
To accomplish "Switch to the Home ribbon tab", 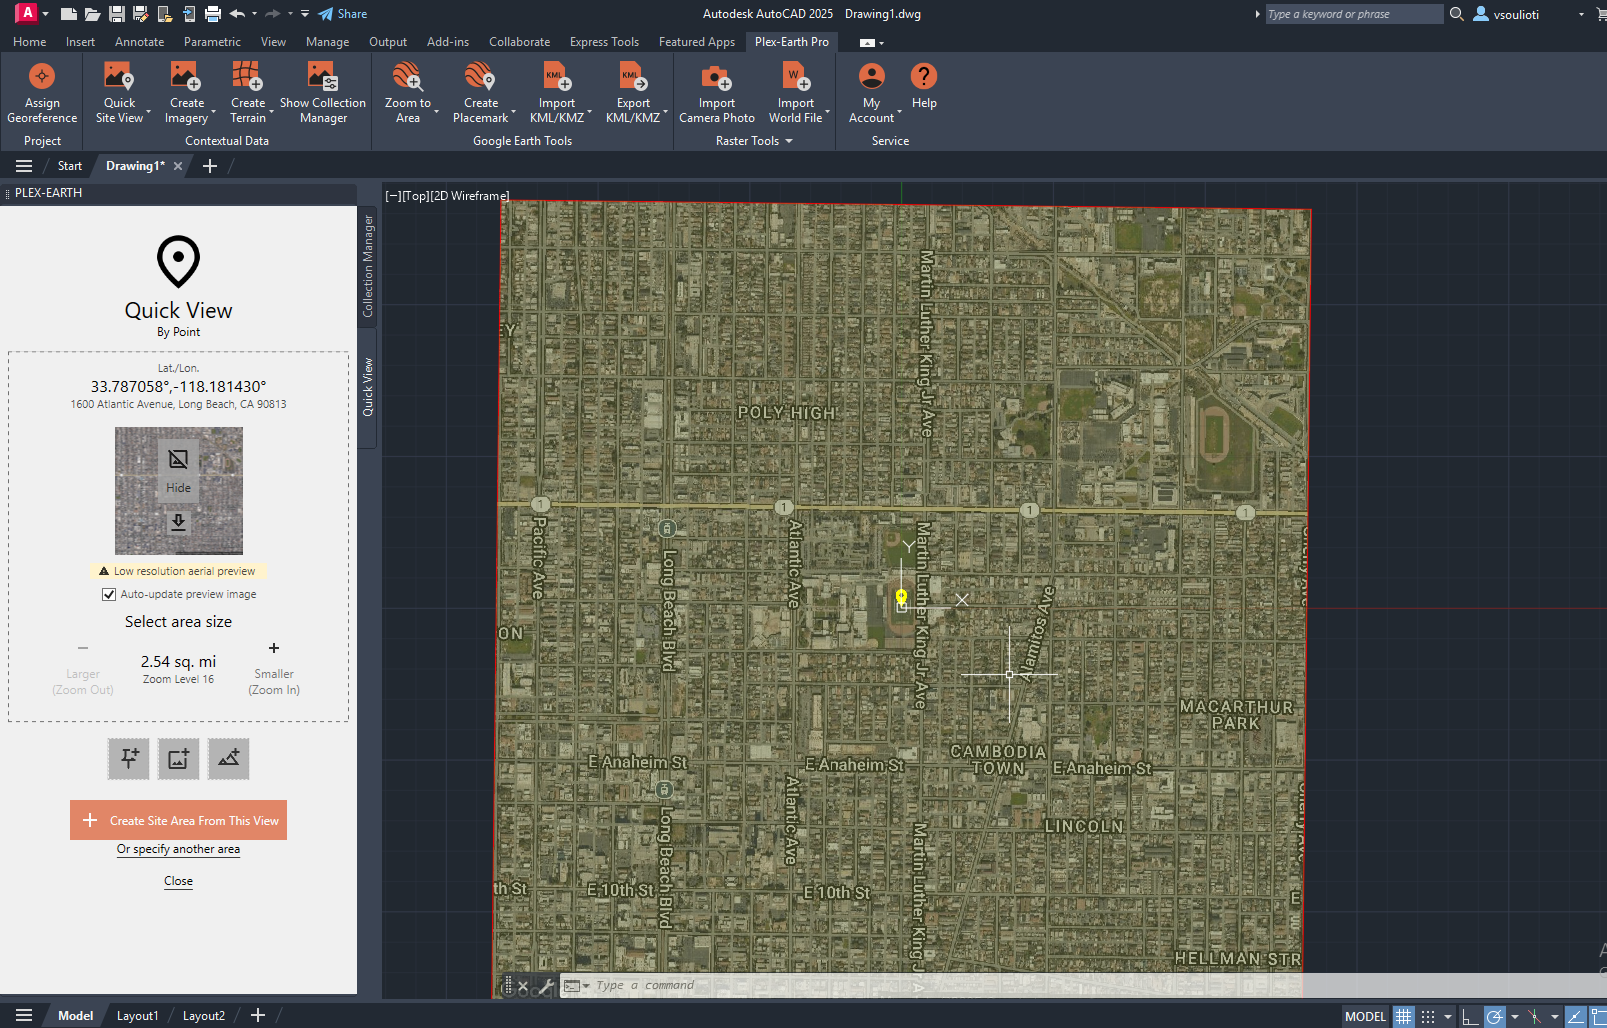I will 29,42.
